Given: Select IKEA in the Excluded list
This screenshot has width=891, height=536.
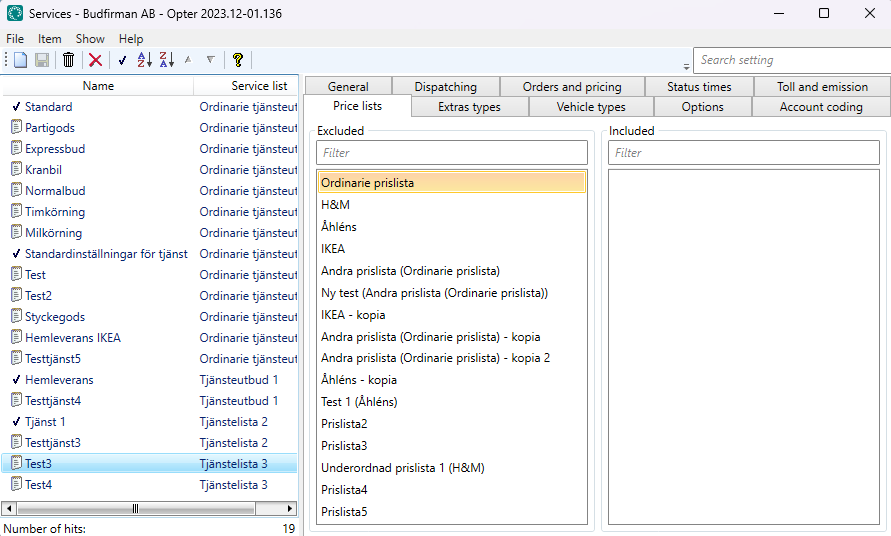Looking at the screenshot, I should (333, 249).
